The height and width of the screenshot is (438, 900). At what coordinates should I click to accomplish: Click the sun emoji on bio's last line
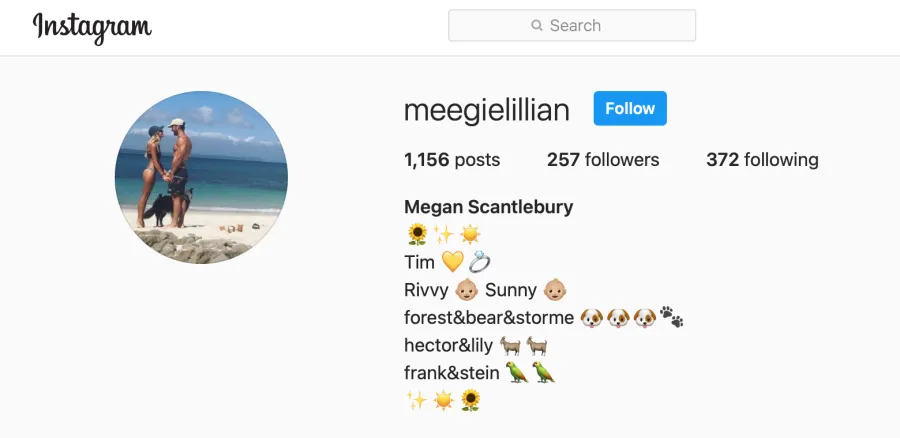coord(444,400)
